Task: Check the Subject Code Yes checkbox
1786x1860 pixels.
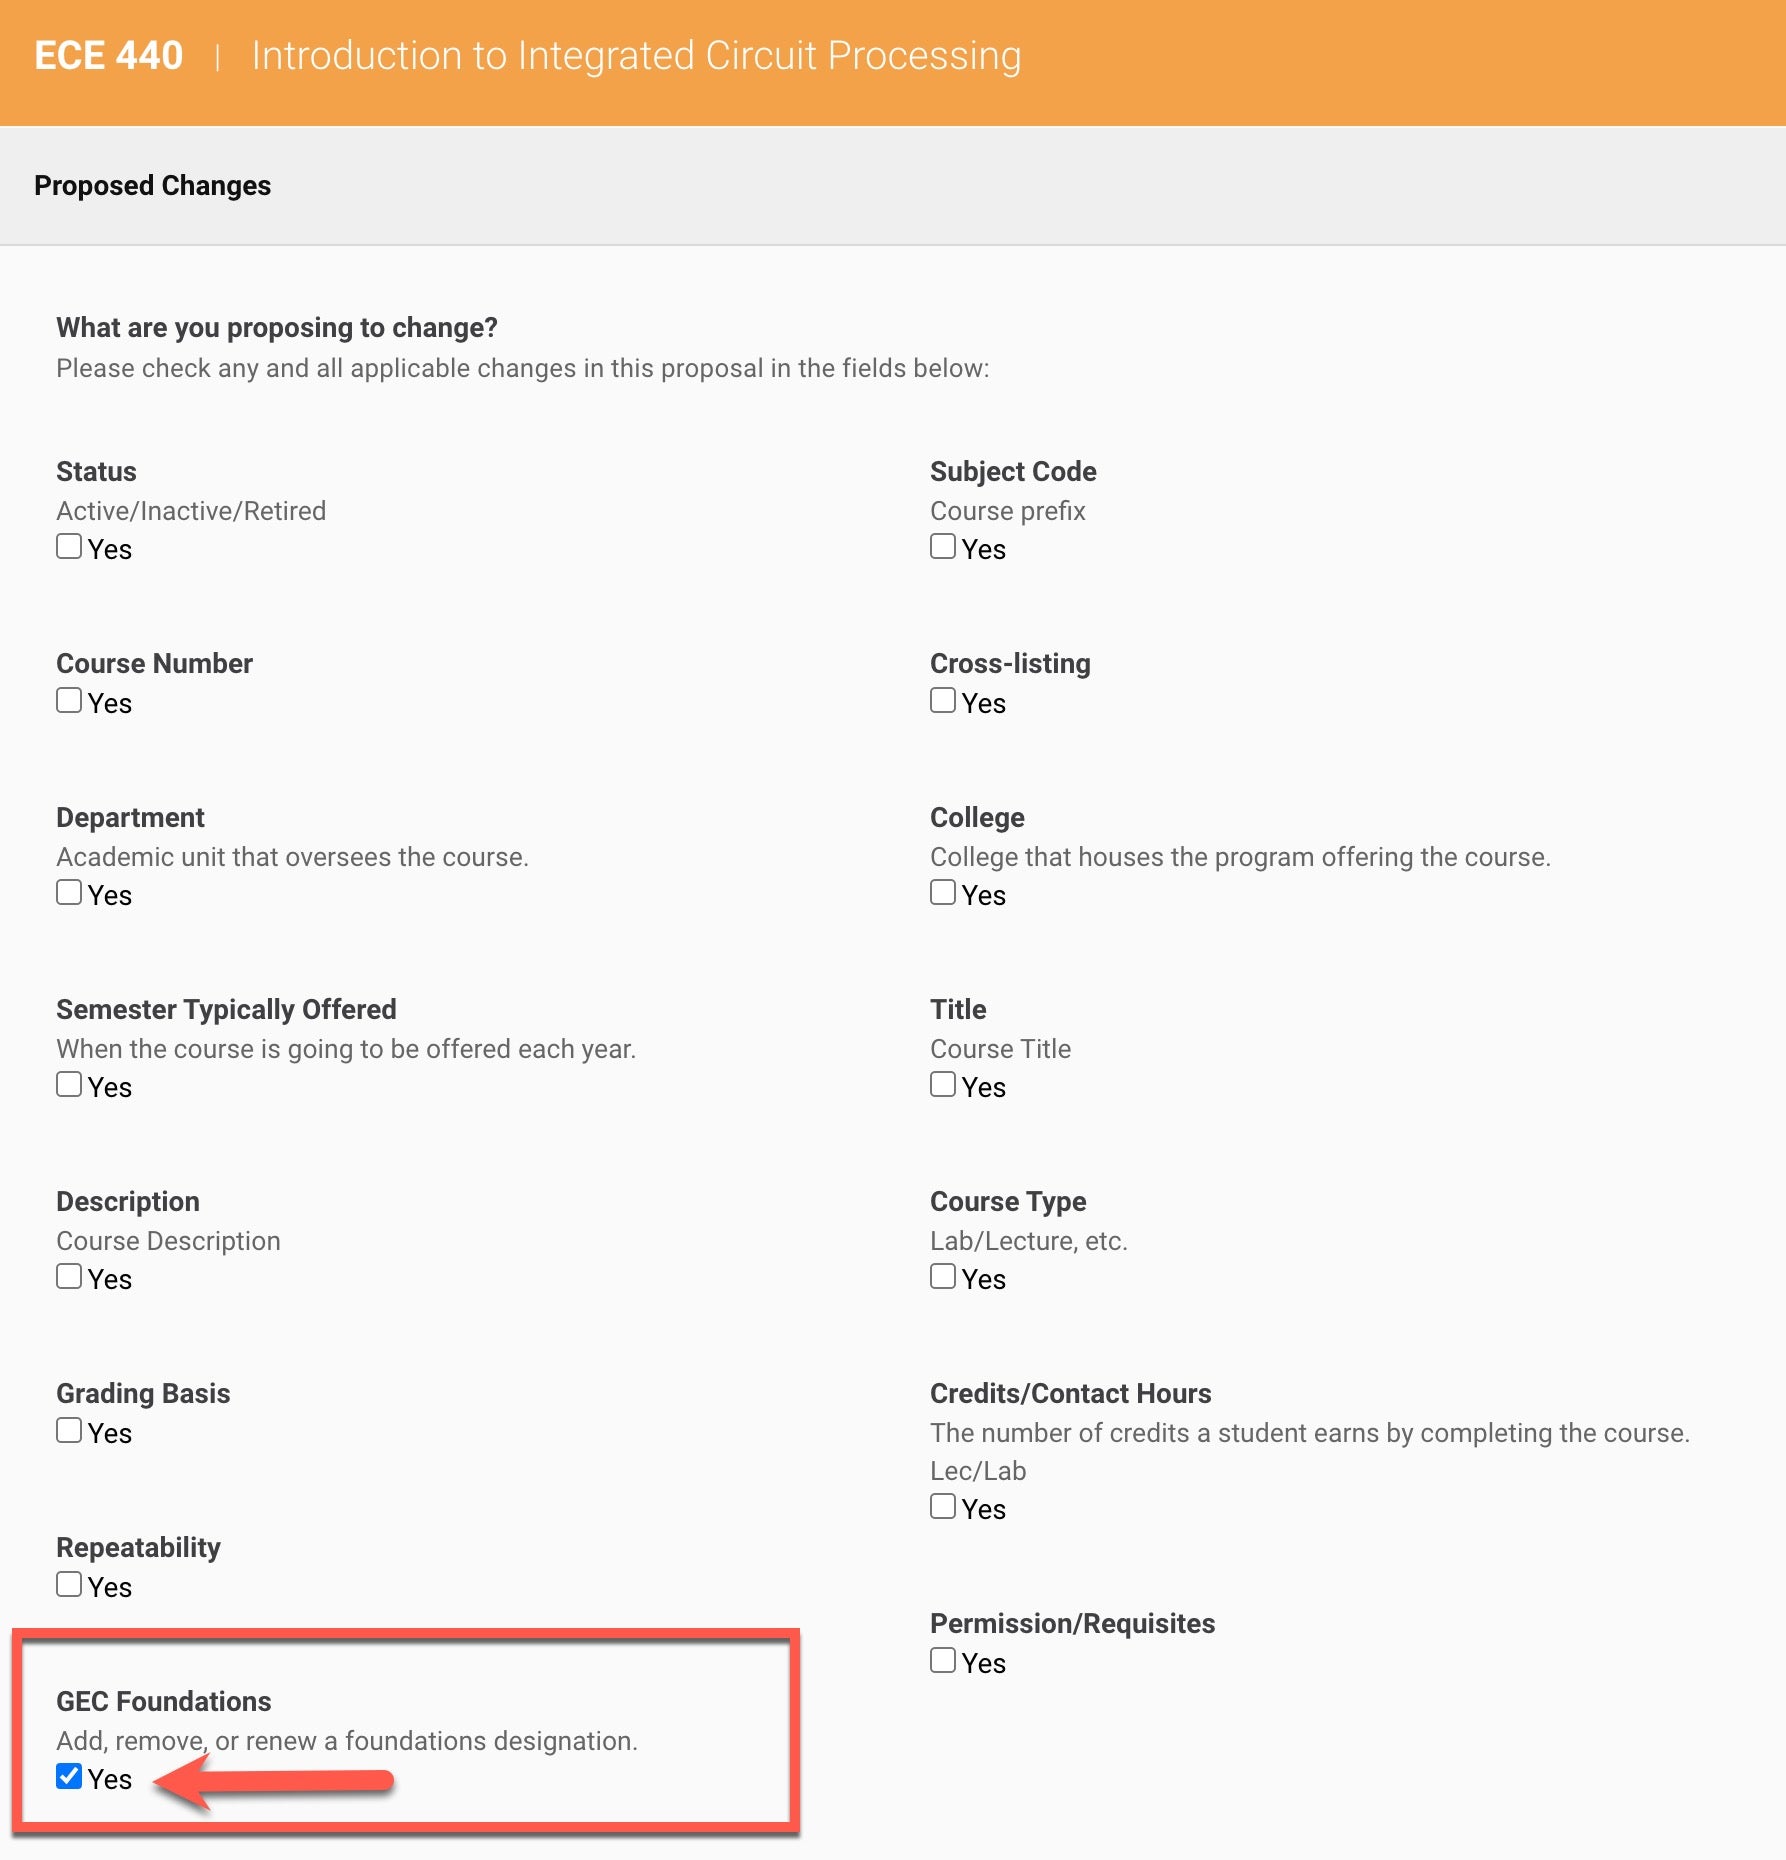Action: (943, 547)
